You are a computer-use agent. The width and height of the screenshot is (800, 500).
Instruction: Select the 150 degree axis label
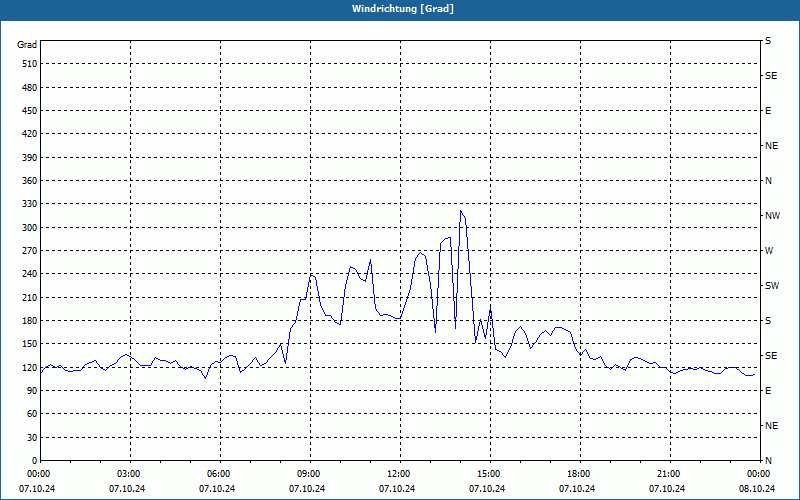tap(30, 344)
